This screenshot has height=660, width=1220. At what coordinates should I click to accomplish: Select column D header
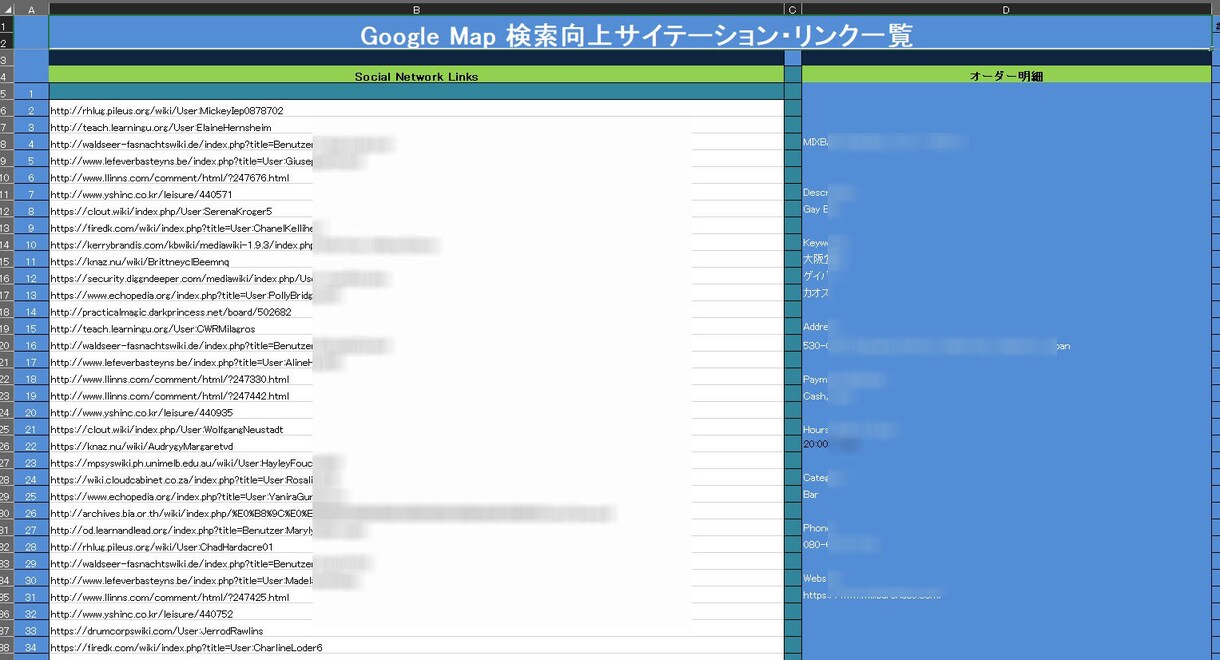tap(1006, 9)
